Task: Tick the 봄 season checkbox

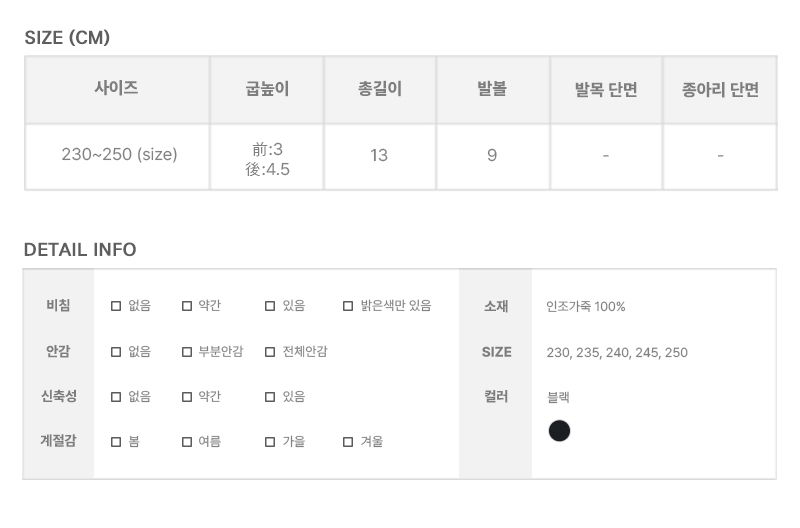Action: 116,441
